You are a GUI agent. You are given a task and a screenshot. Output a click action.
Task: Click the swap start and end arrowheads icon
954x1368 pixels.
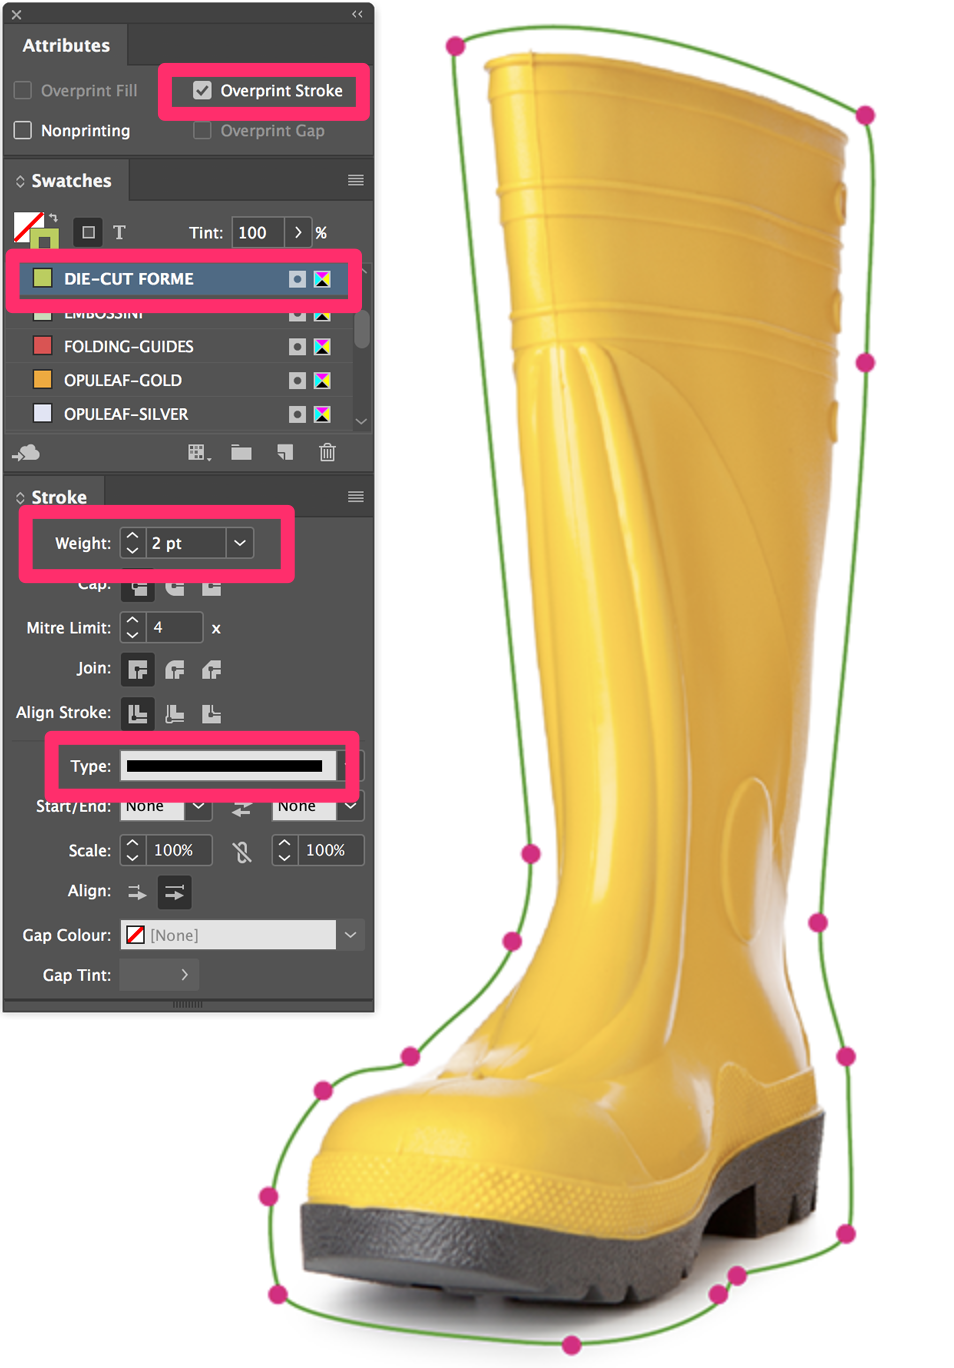point(242,807)
